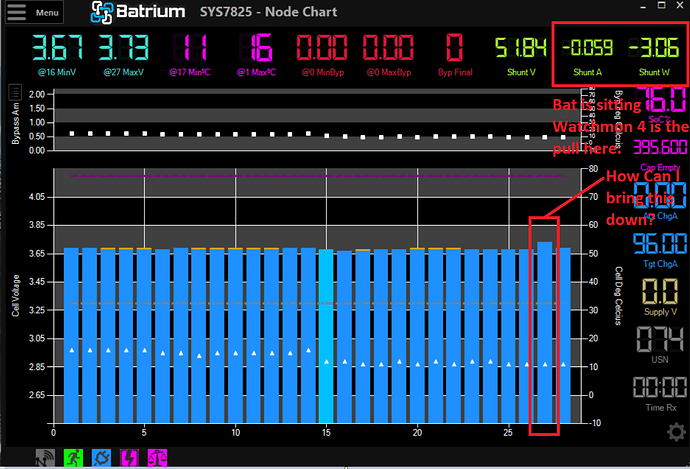Click the Cell Deg Celsius axis label
The height and width of the screenshot is (469, 690).
pyautogui.click(x=619, y=296)
